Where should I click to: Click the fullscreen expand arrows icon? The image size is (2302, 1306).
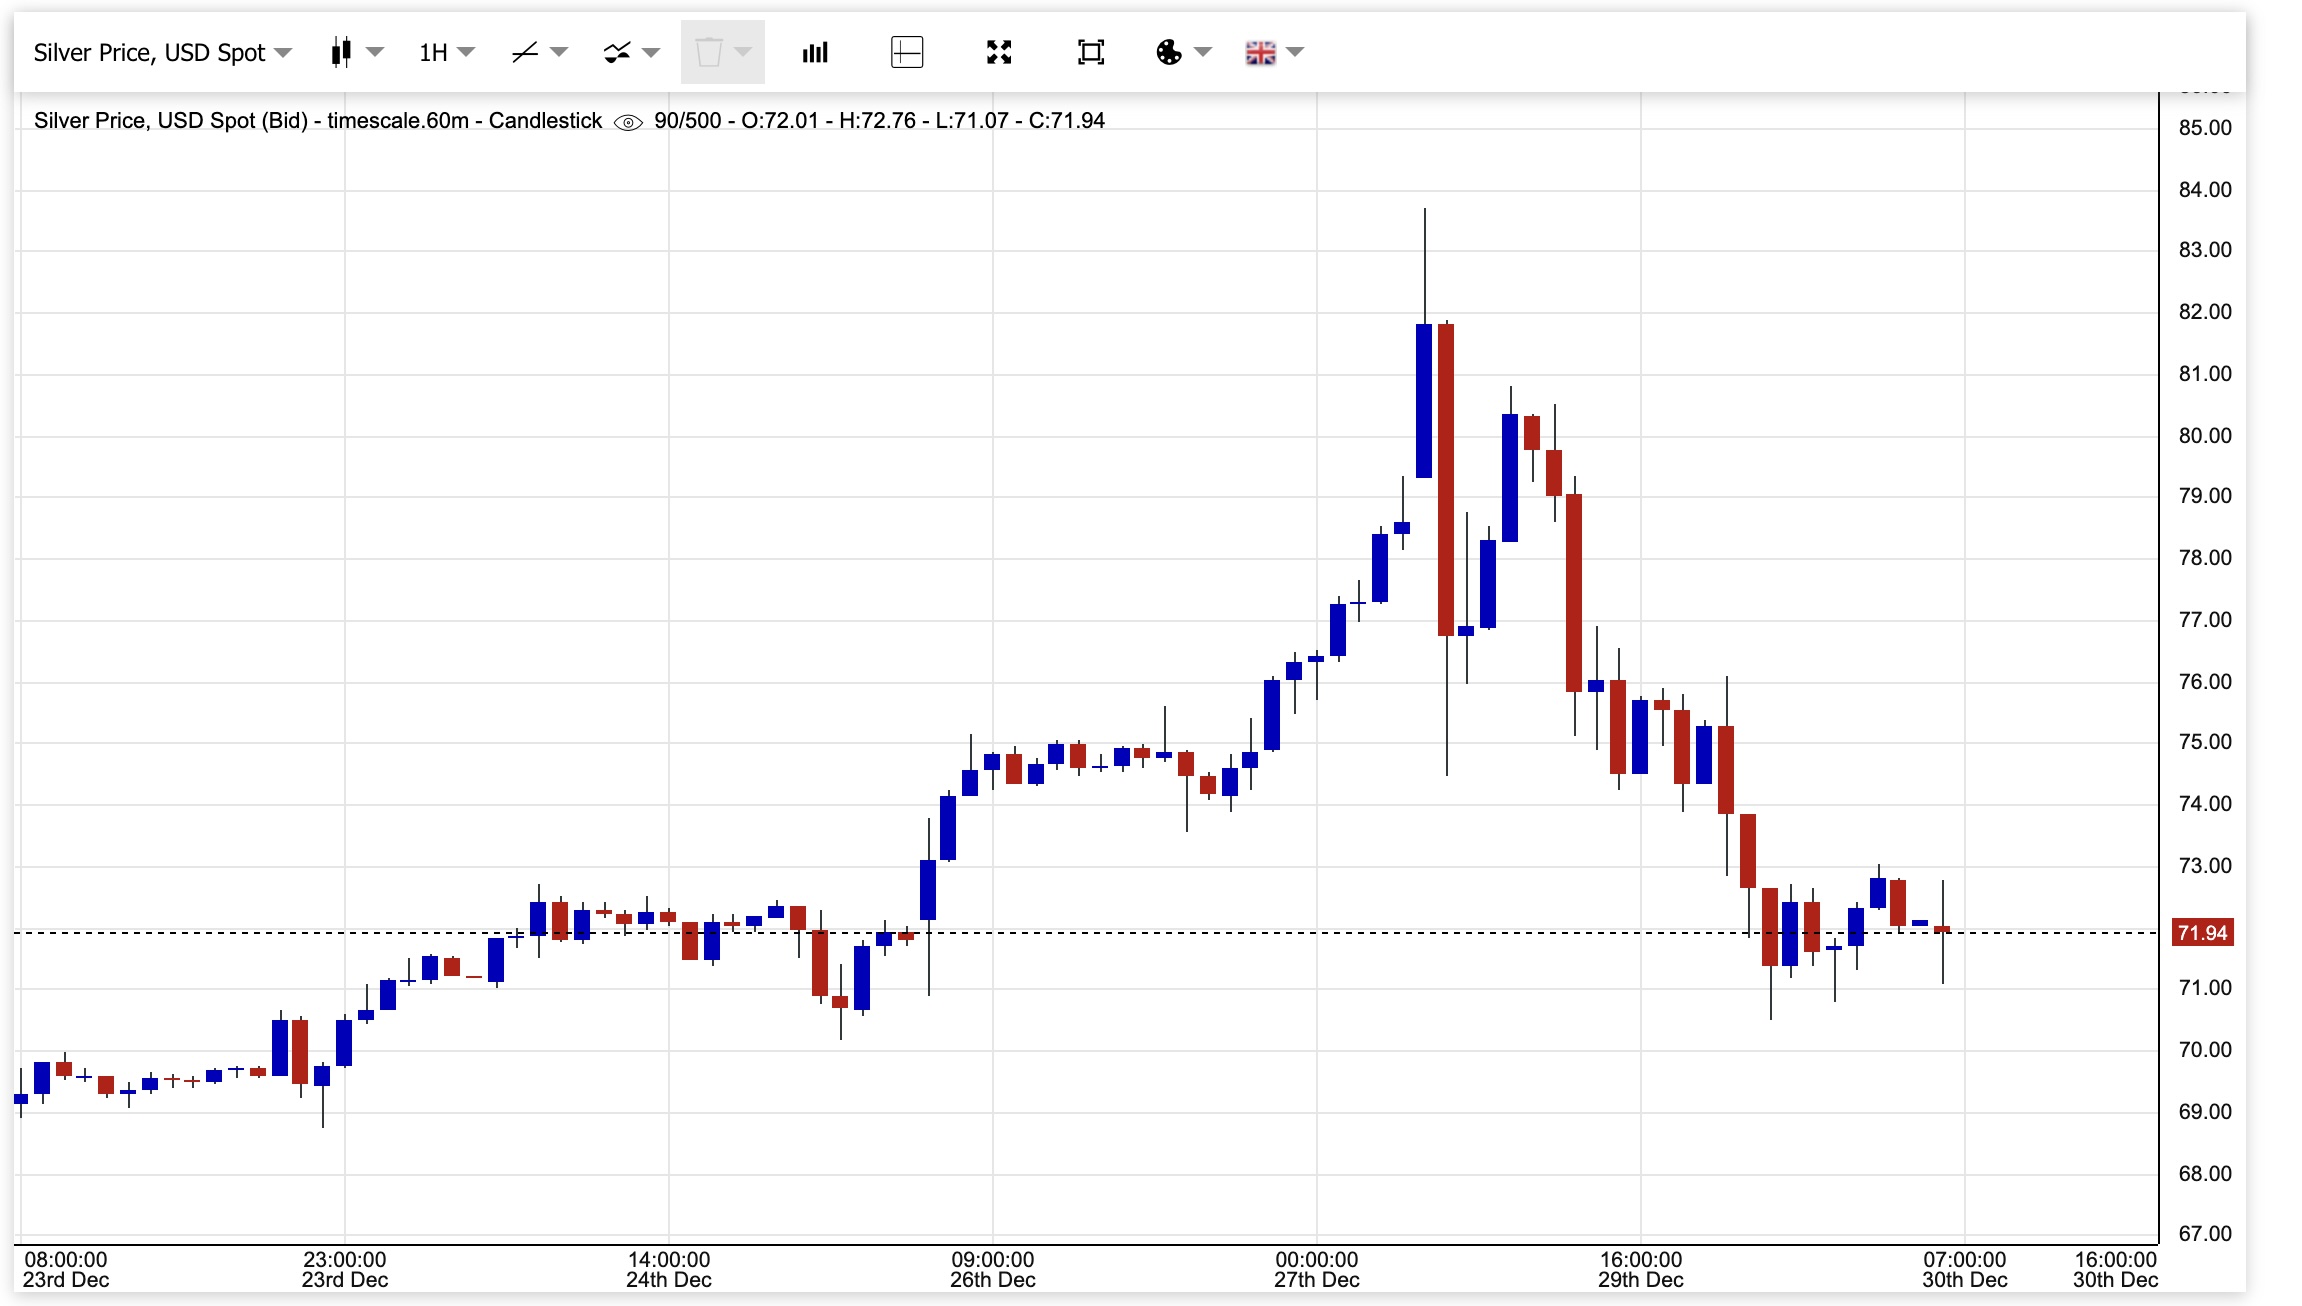pos(999,52)
